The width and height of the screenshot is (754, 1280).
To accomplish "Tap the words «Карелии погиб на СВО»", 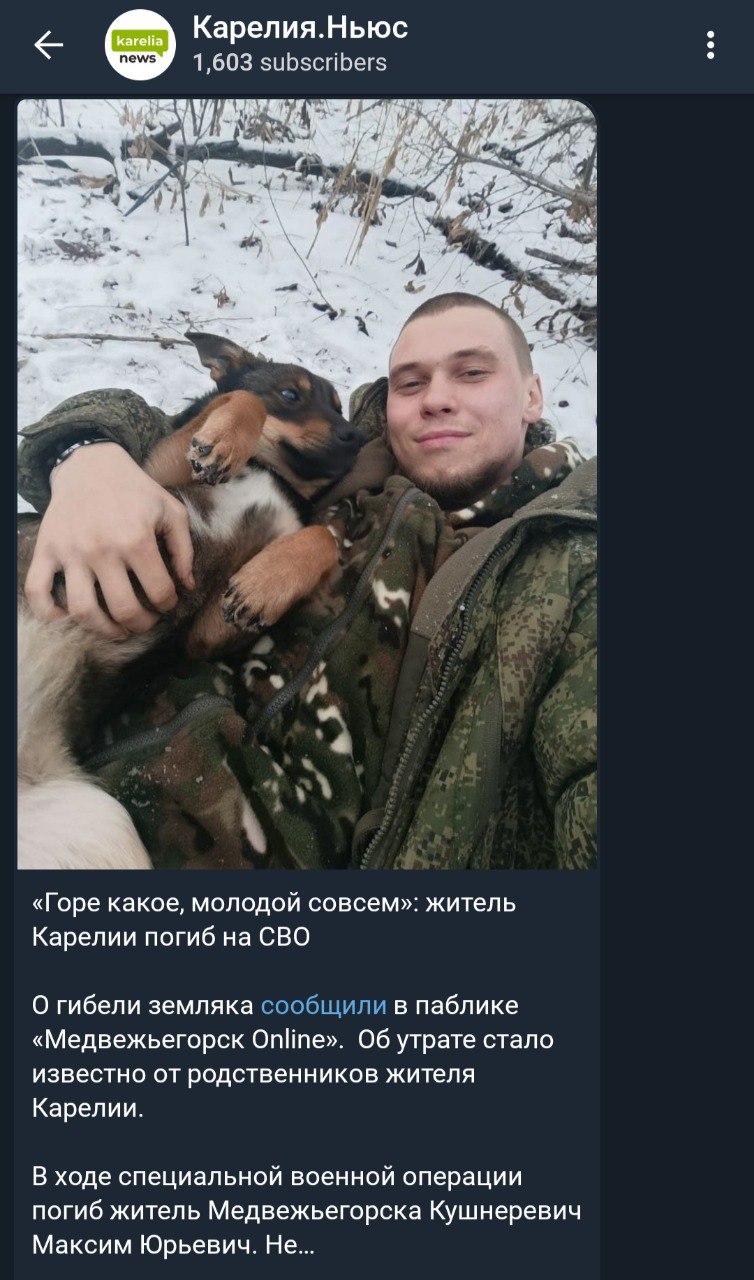I will point(171,937).
